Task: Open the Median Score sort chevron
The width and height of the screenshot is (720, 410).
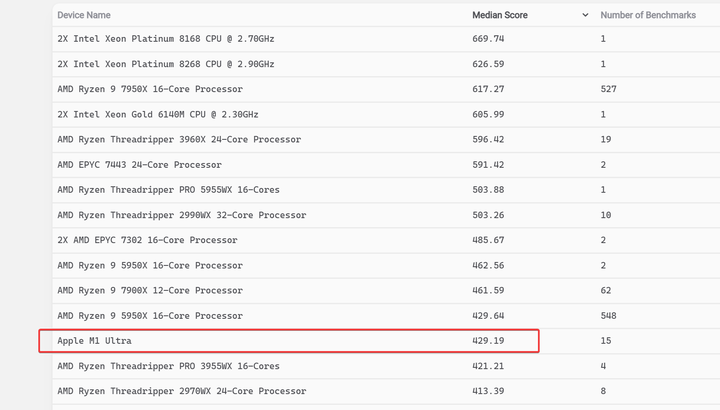Action: (x=585, y=15)
